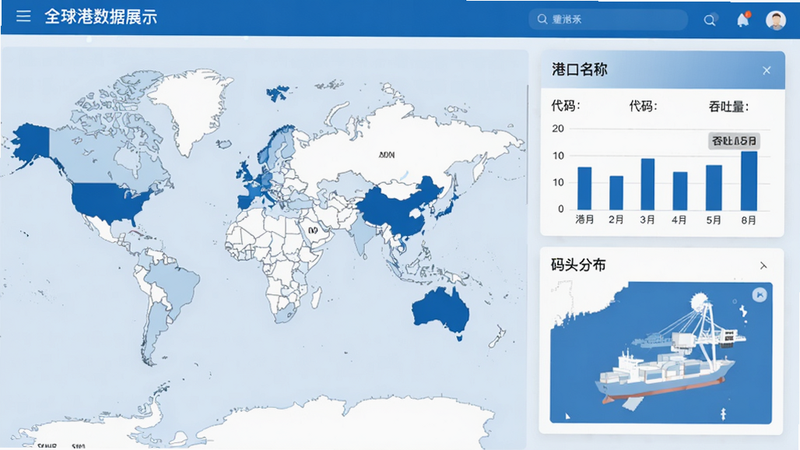Click the chart tooltip label above 8月

[734, 141]
